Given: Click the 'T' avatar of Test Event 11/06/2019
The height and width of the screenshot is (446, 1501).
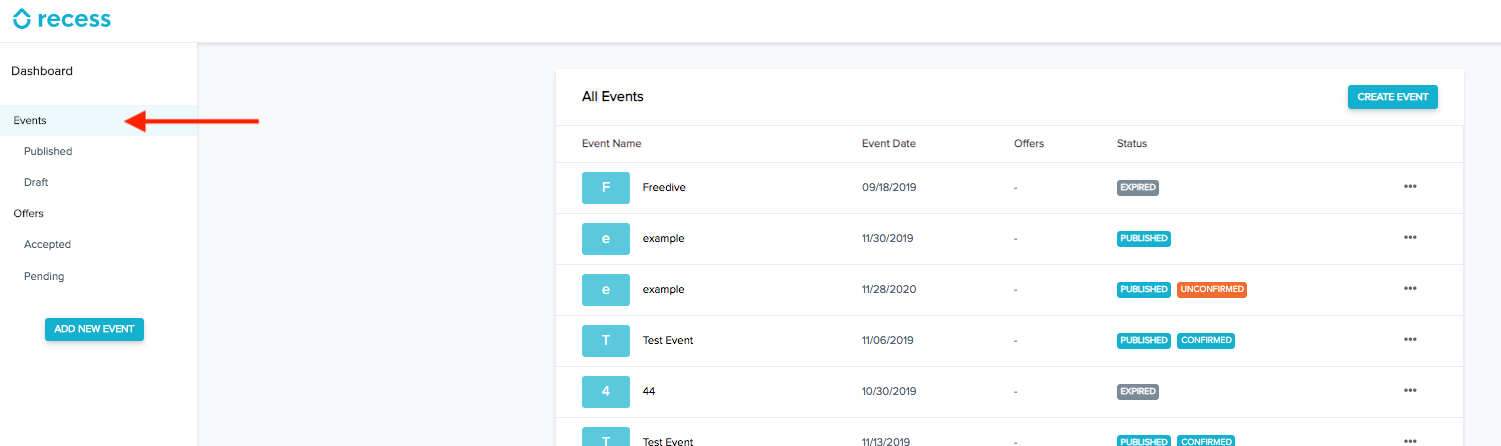Looking at the screenshot, I should coord(606,341).
